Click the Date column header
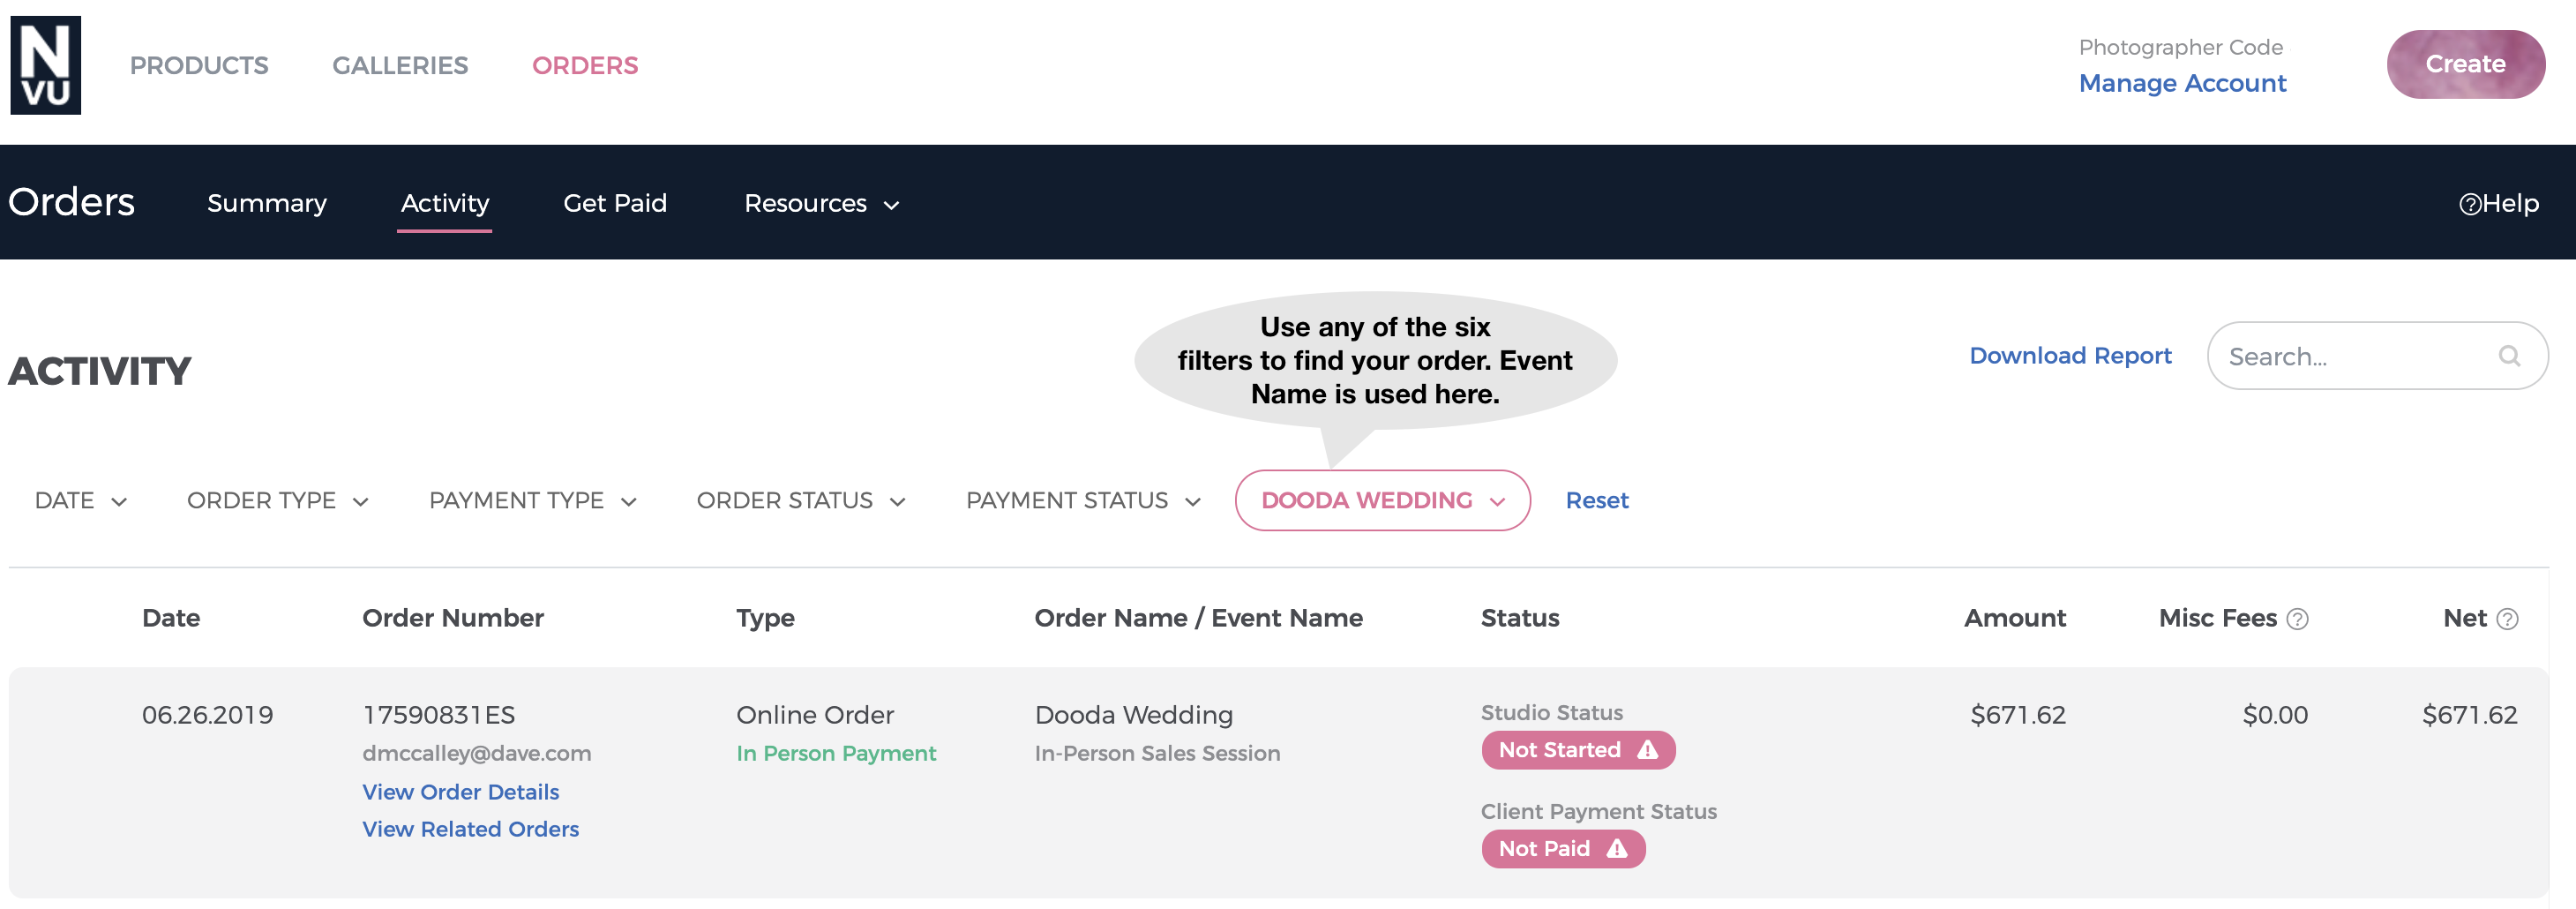Image resolution: width=2576 pixels, height=909 pixels. tap(171, 618)
